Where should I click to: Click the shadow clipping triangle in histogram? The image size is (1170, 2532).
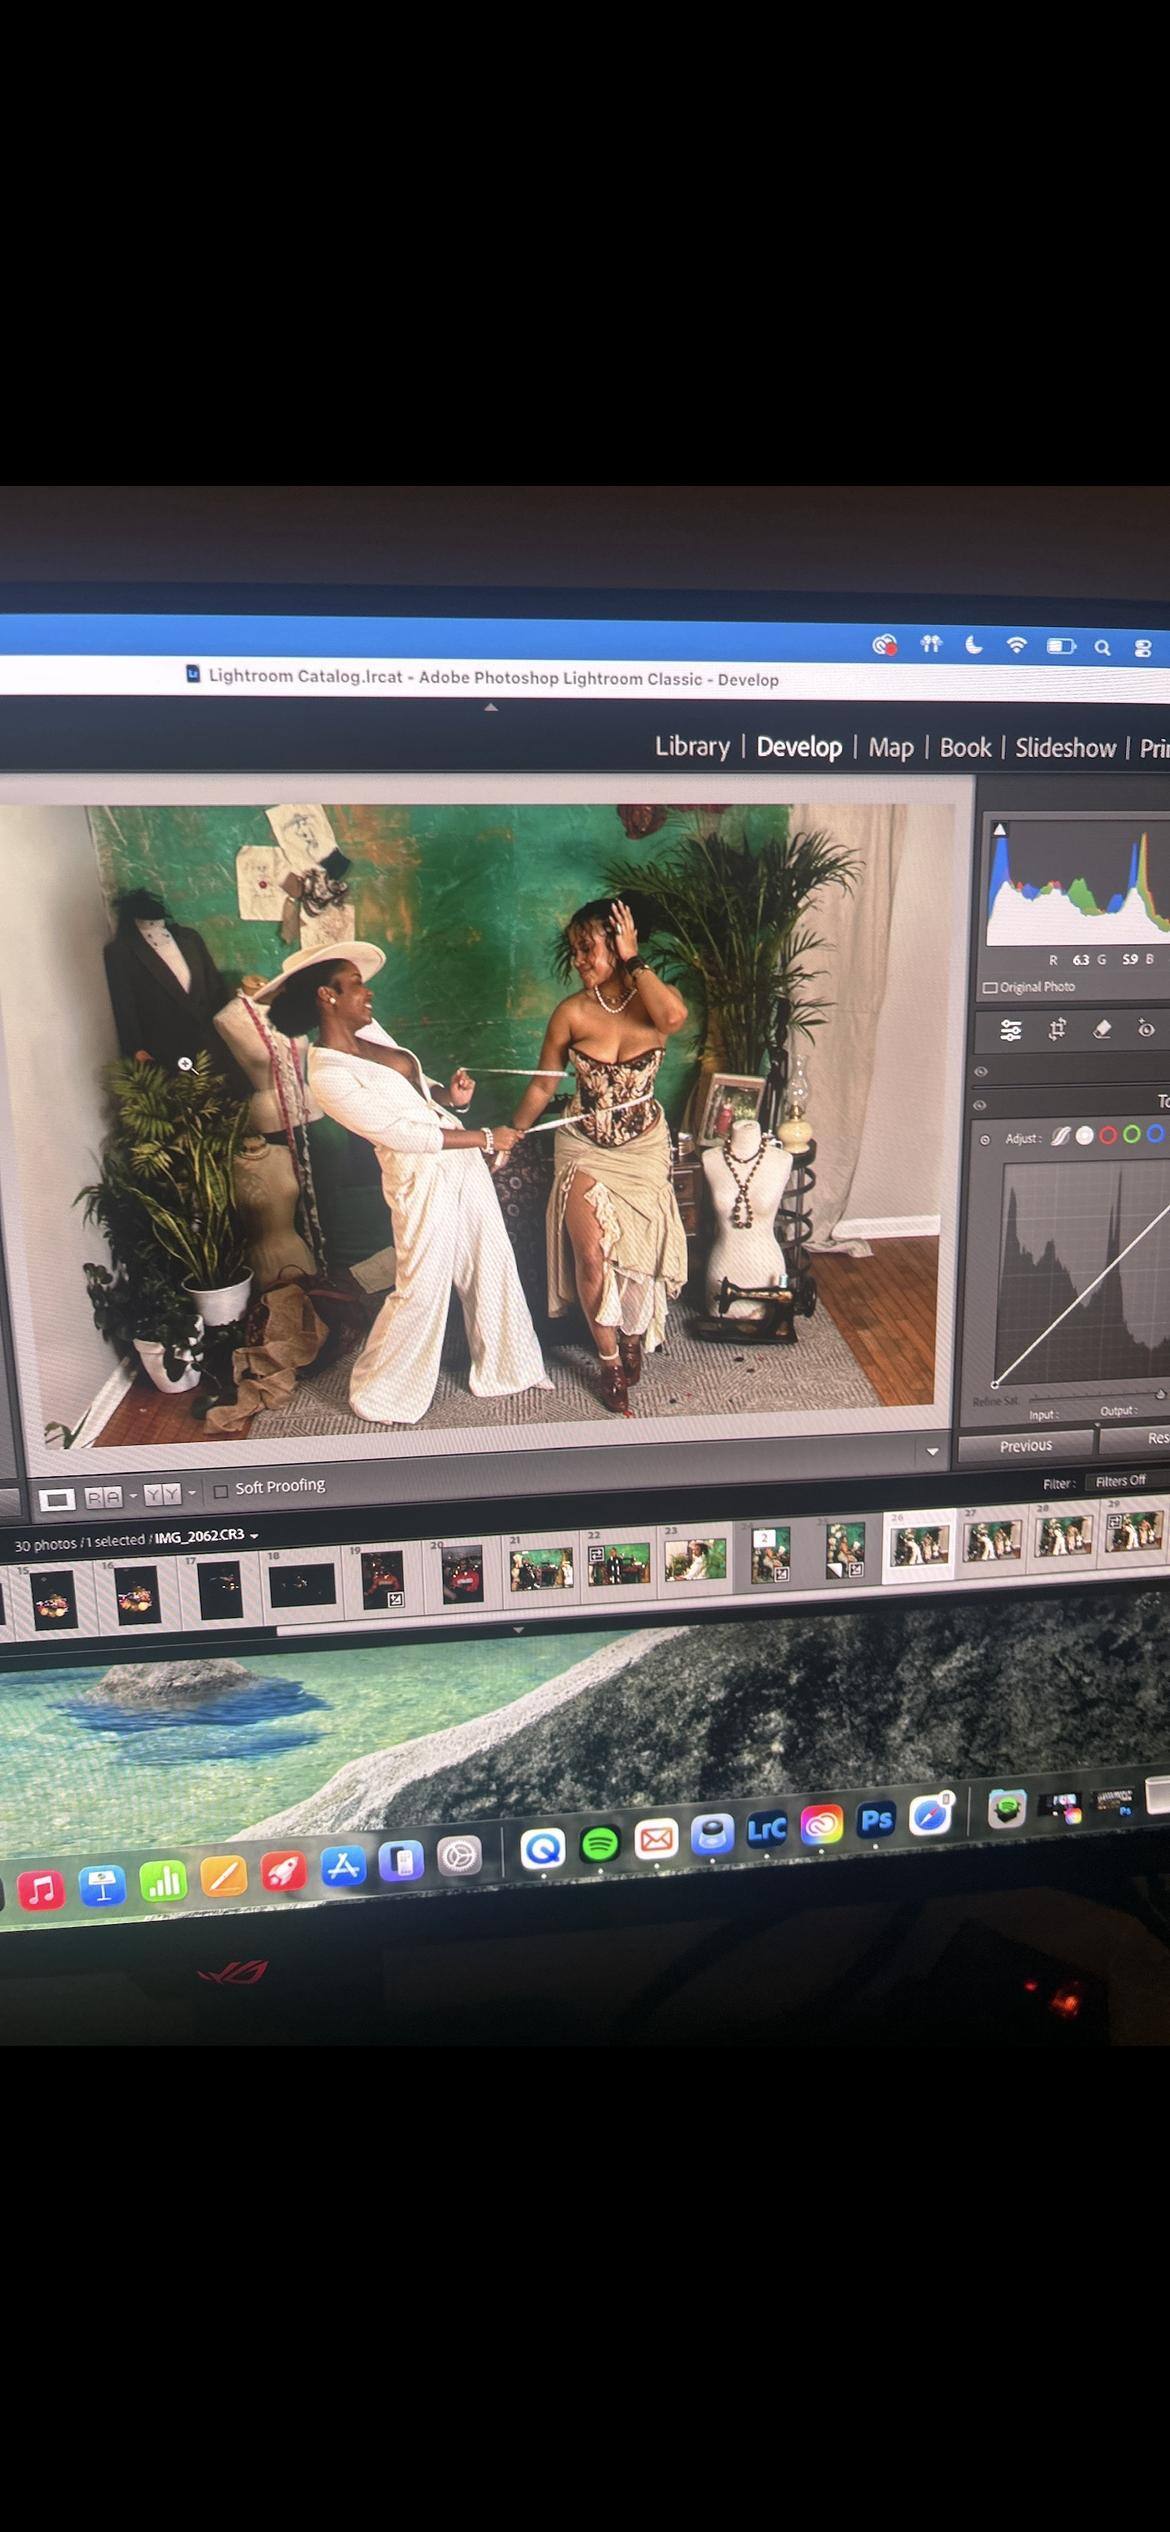tap(999, 829)
